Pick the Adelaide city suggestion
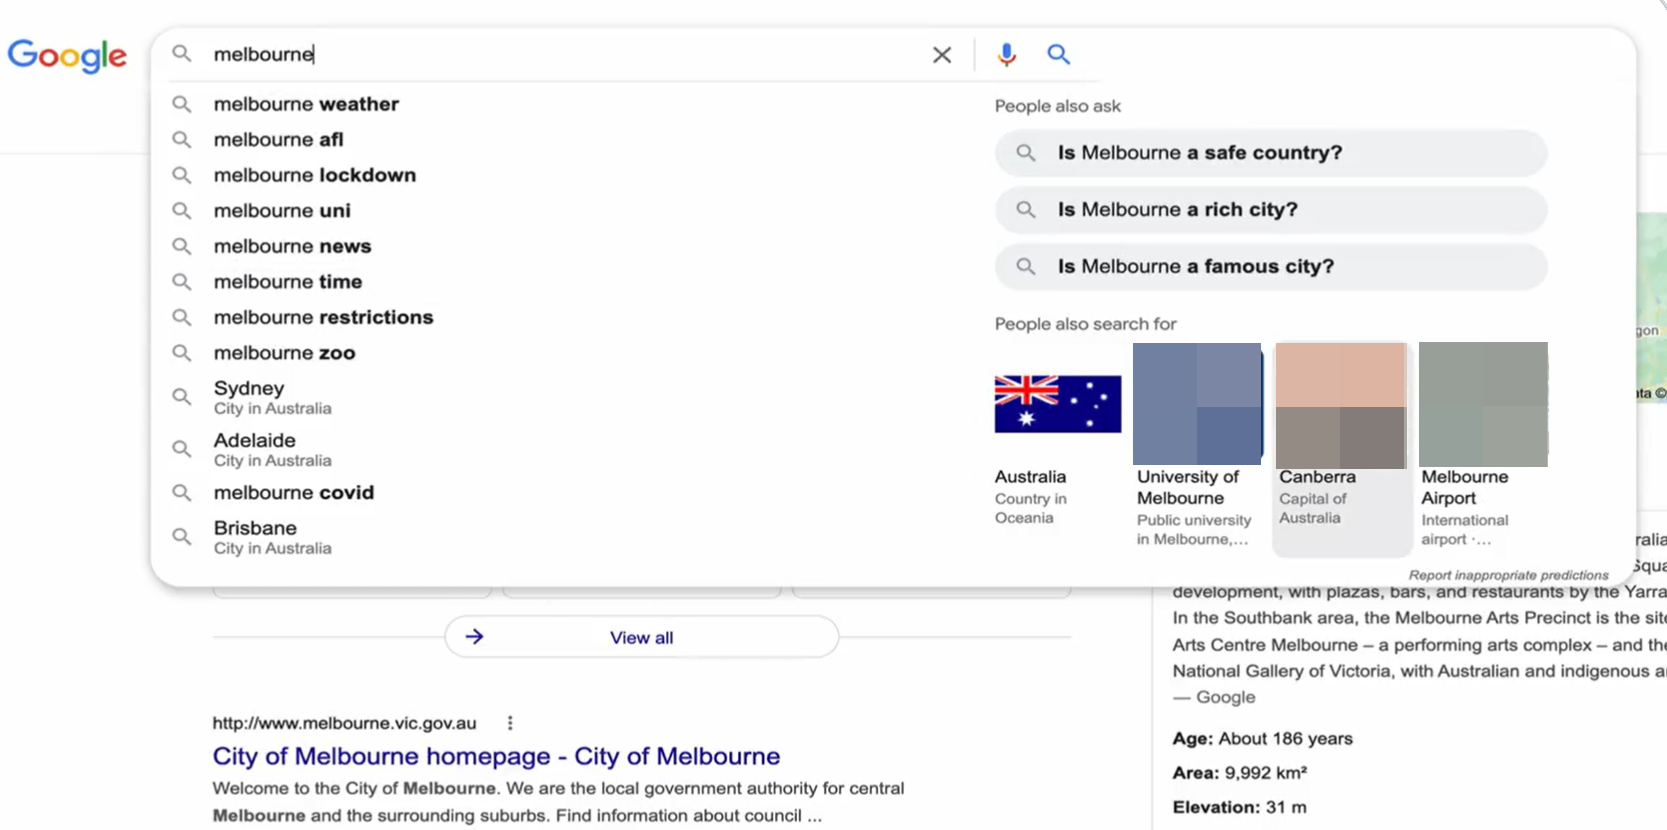Viewport: 1667px width, 830px height. pos(272,449)
